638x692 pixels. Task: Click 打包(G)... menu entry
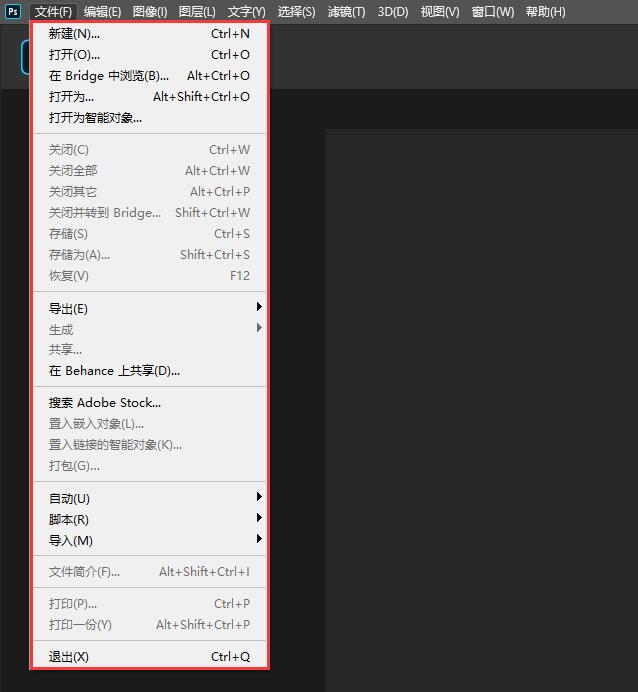pyautogui.click(x=150, y=466)
